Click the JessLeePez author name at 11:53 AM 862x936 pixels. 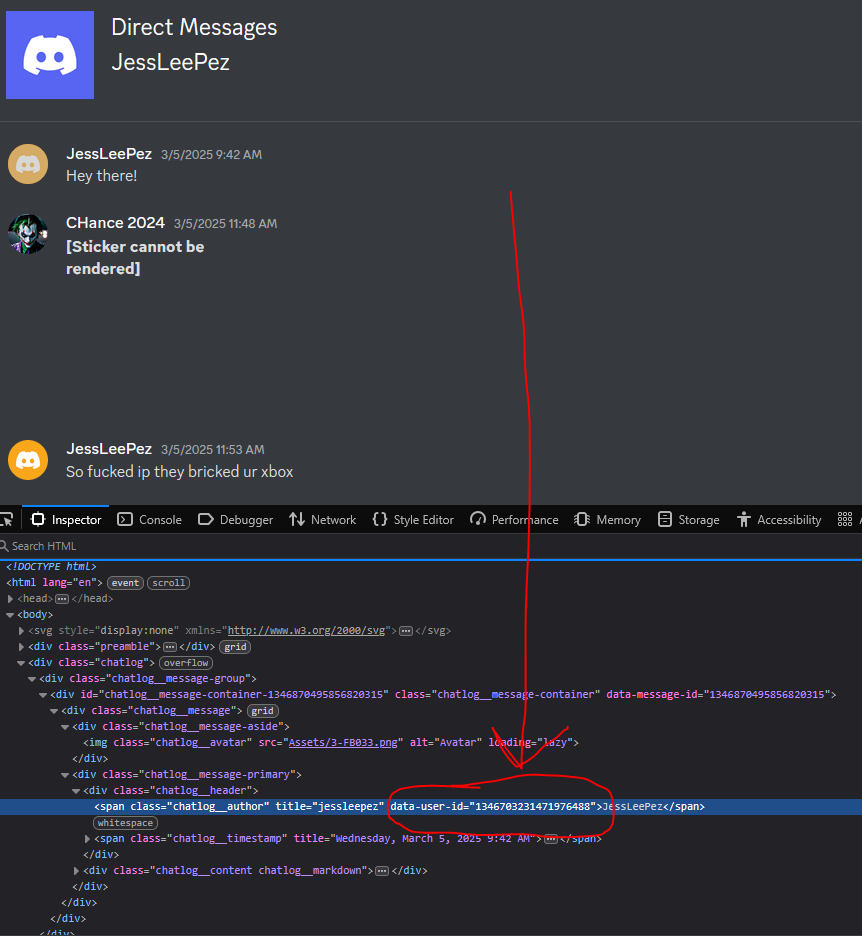(x=109, y=449)
